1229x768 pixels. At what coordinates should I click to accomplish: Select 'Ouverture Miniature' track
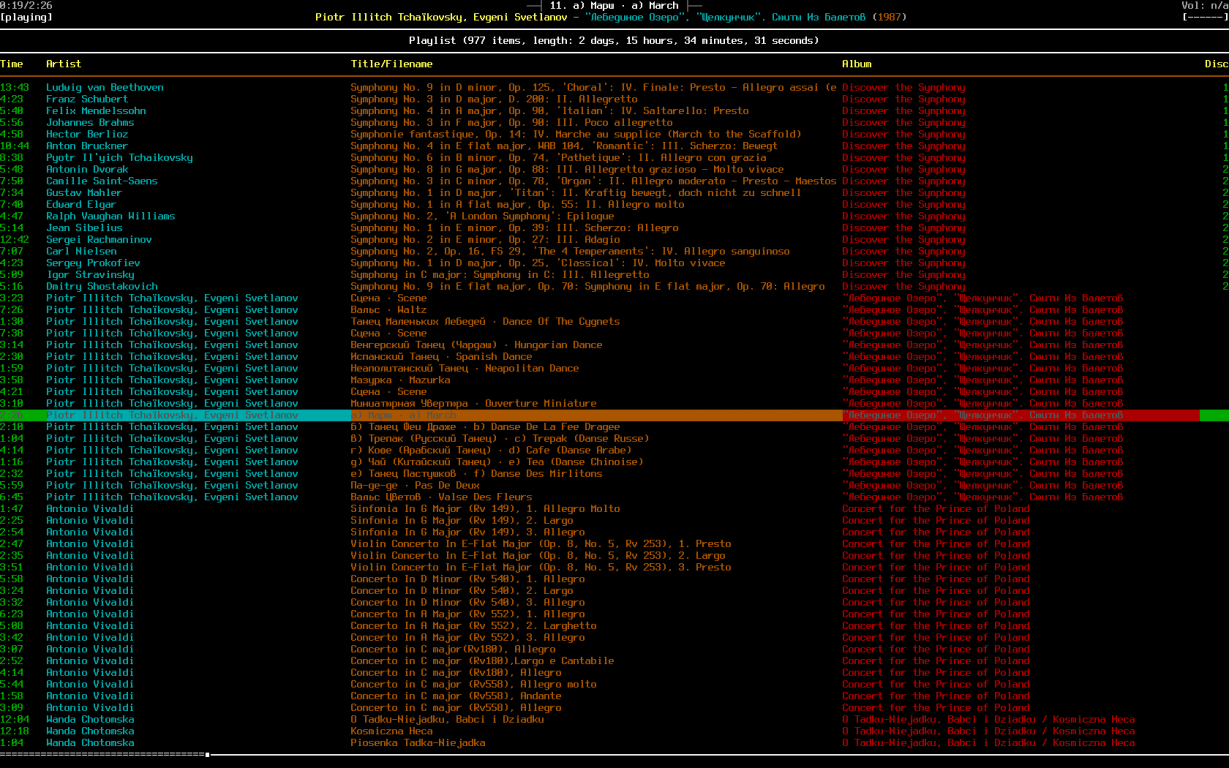coord(614,403)
